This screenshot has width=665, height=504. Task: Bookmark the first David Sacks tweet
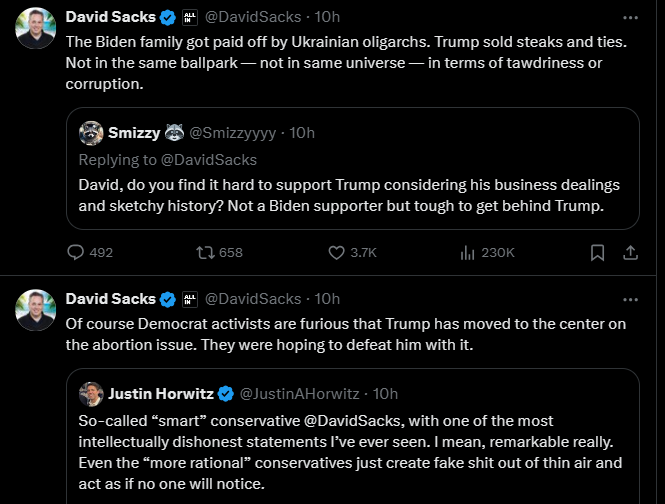(x=597, y=253)
